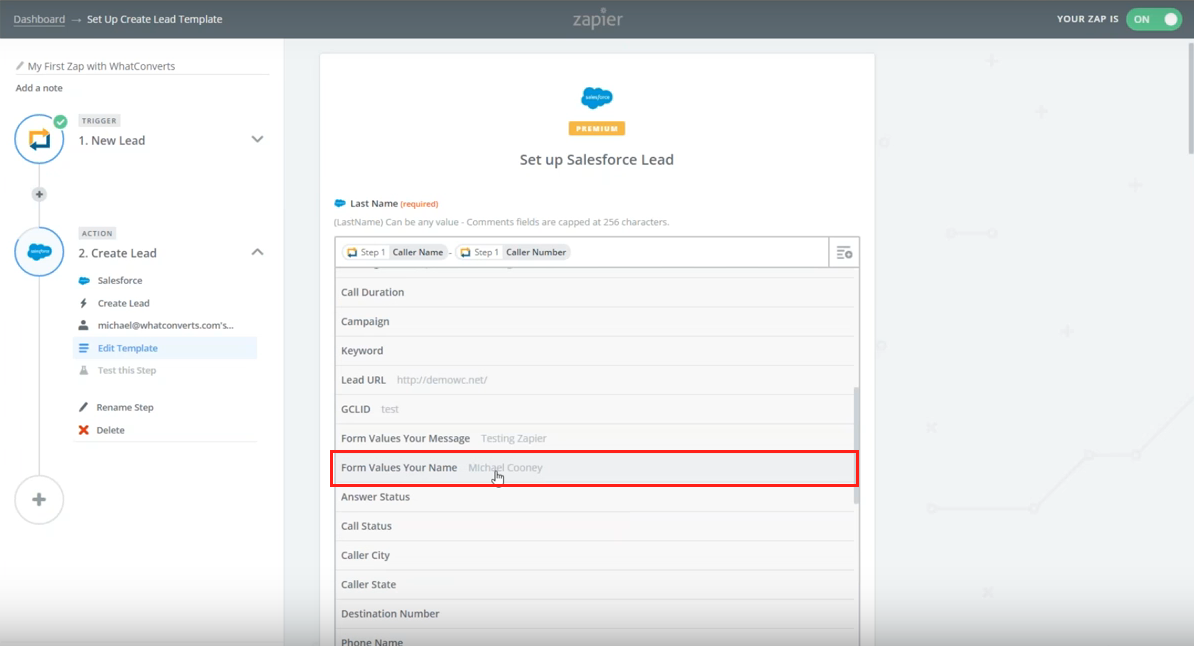
Task: Select Destination Number from field list
Action: pos(595,613)
